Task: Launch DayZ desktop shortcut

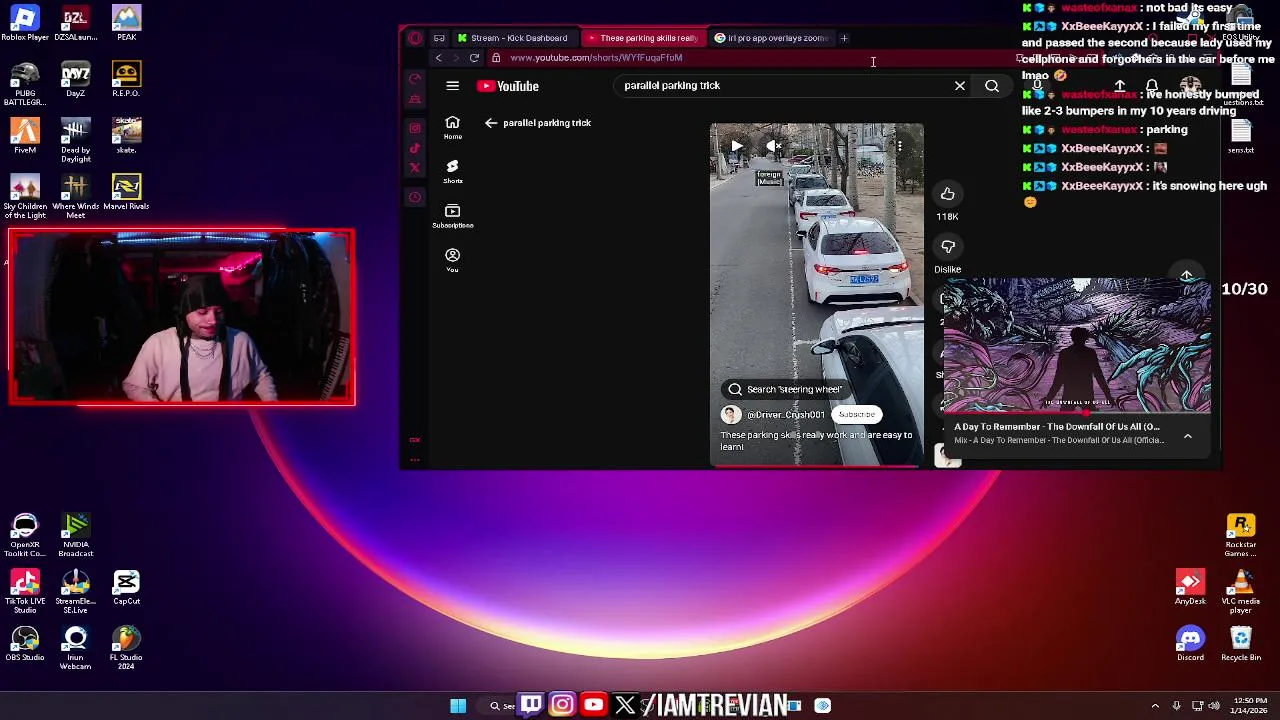Action: click(x=75, y=80)
